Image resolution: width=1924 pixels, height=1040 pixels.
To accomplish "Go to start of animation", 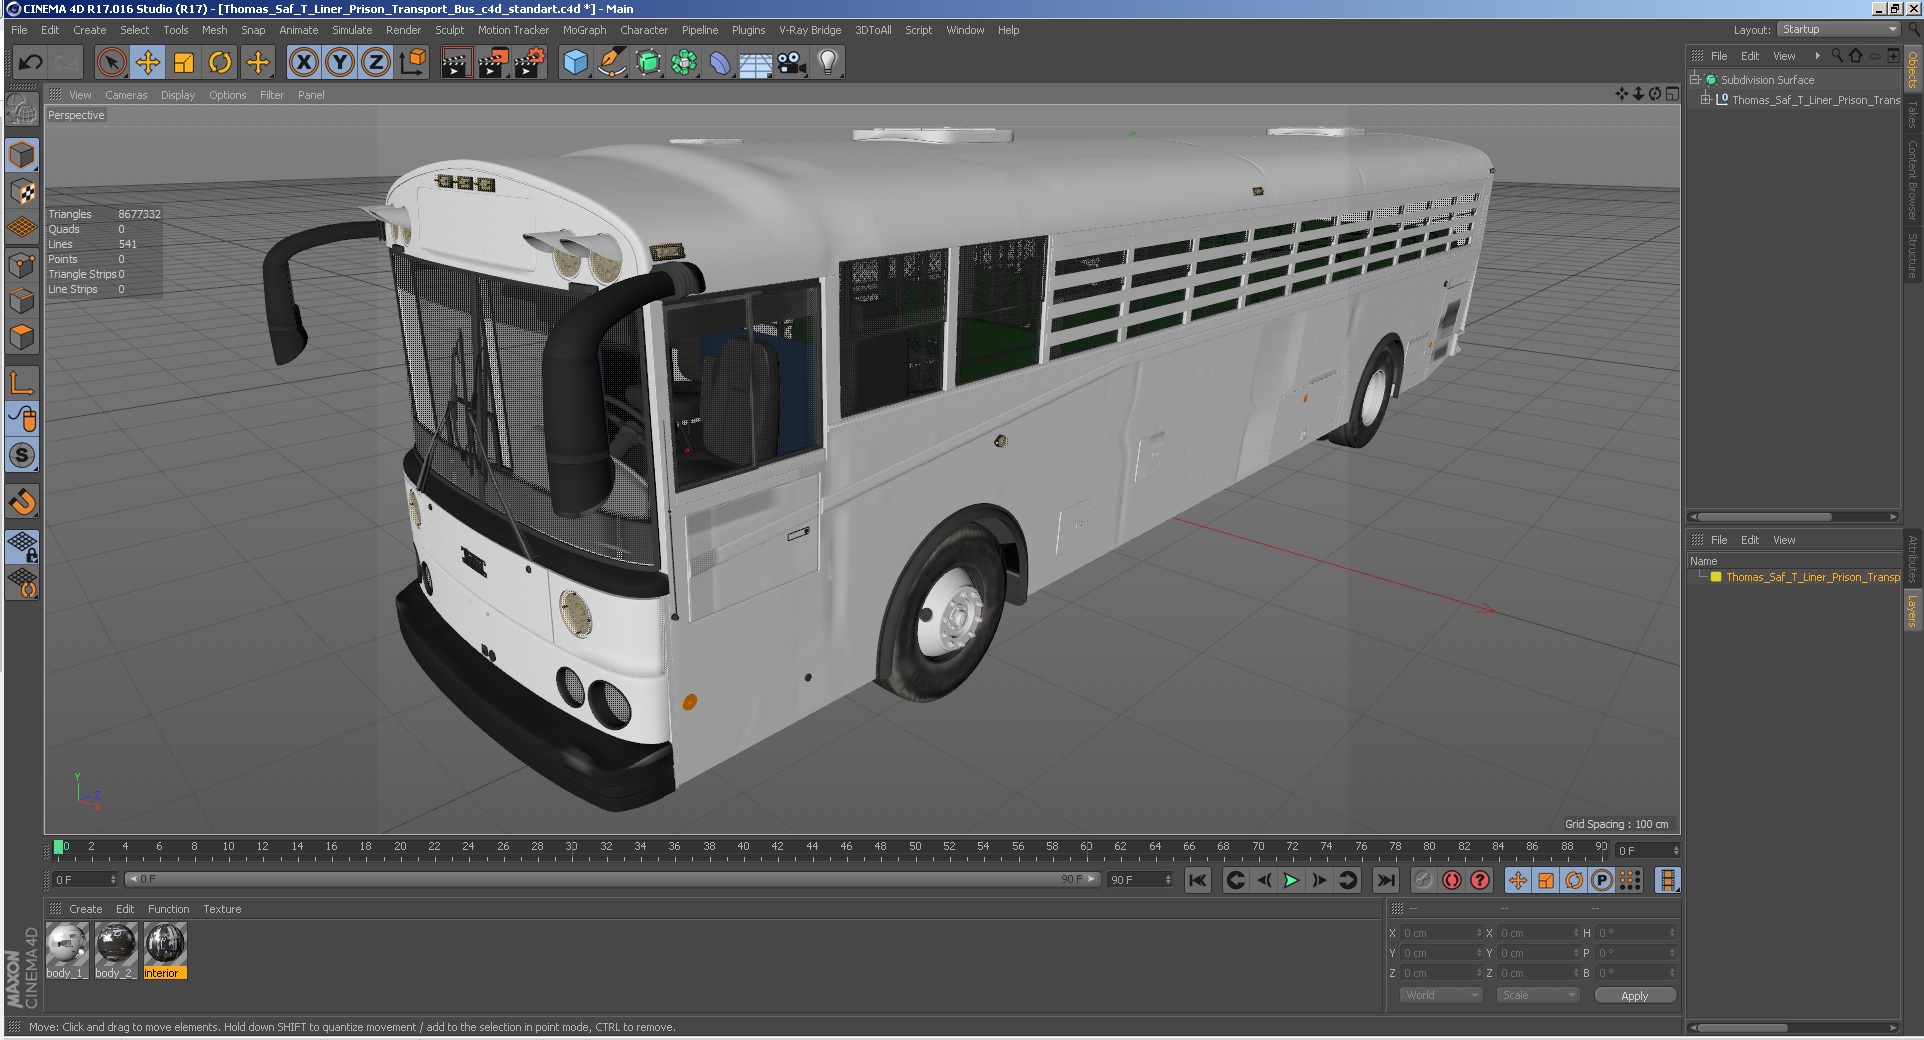I will tap(1198, 880).
